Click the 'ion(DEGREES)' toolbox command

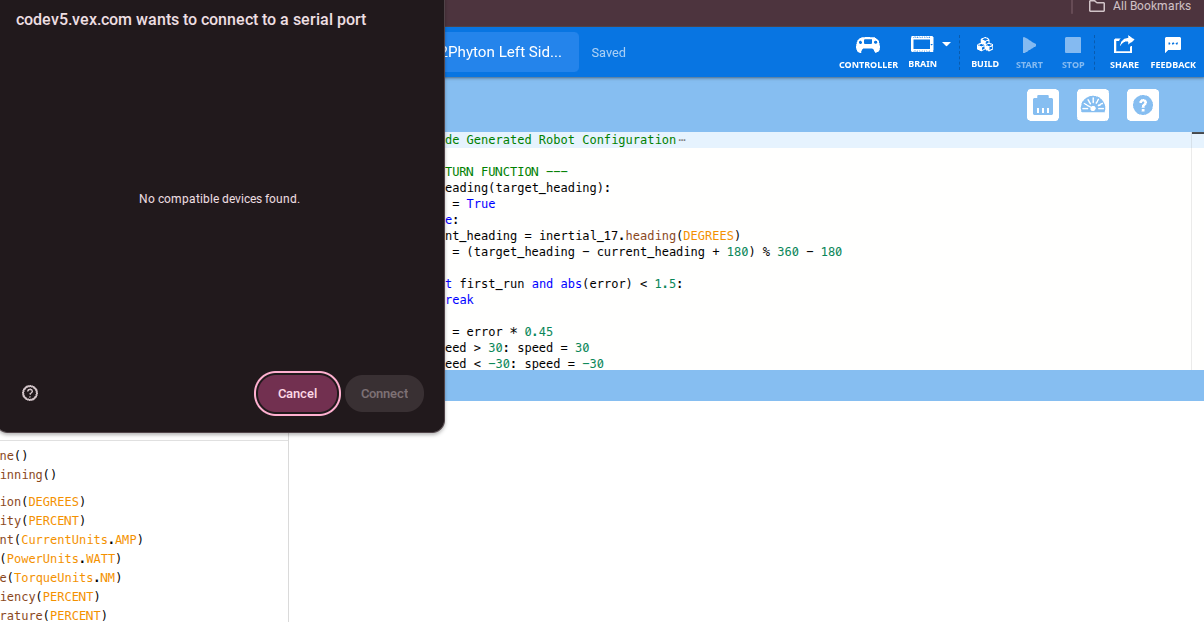point(43,501)
